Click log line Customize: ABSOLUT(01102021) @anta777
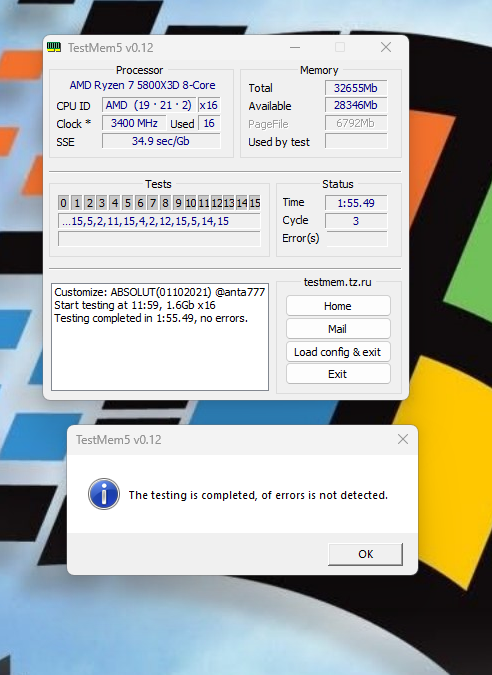 tap(159, 292)
